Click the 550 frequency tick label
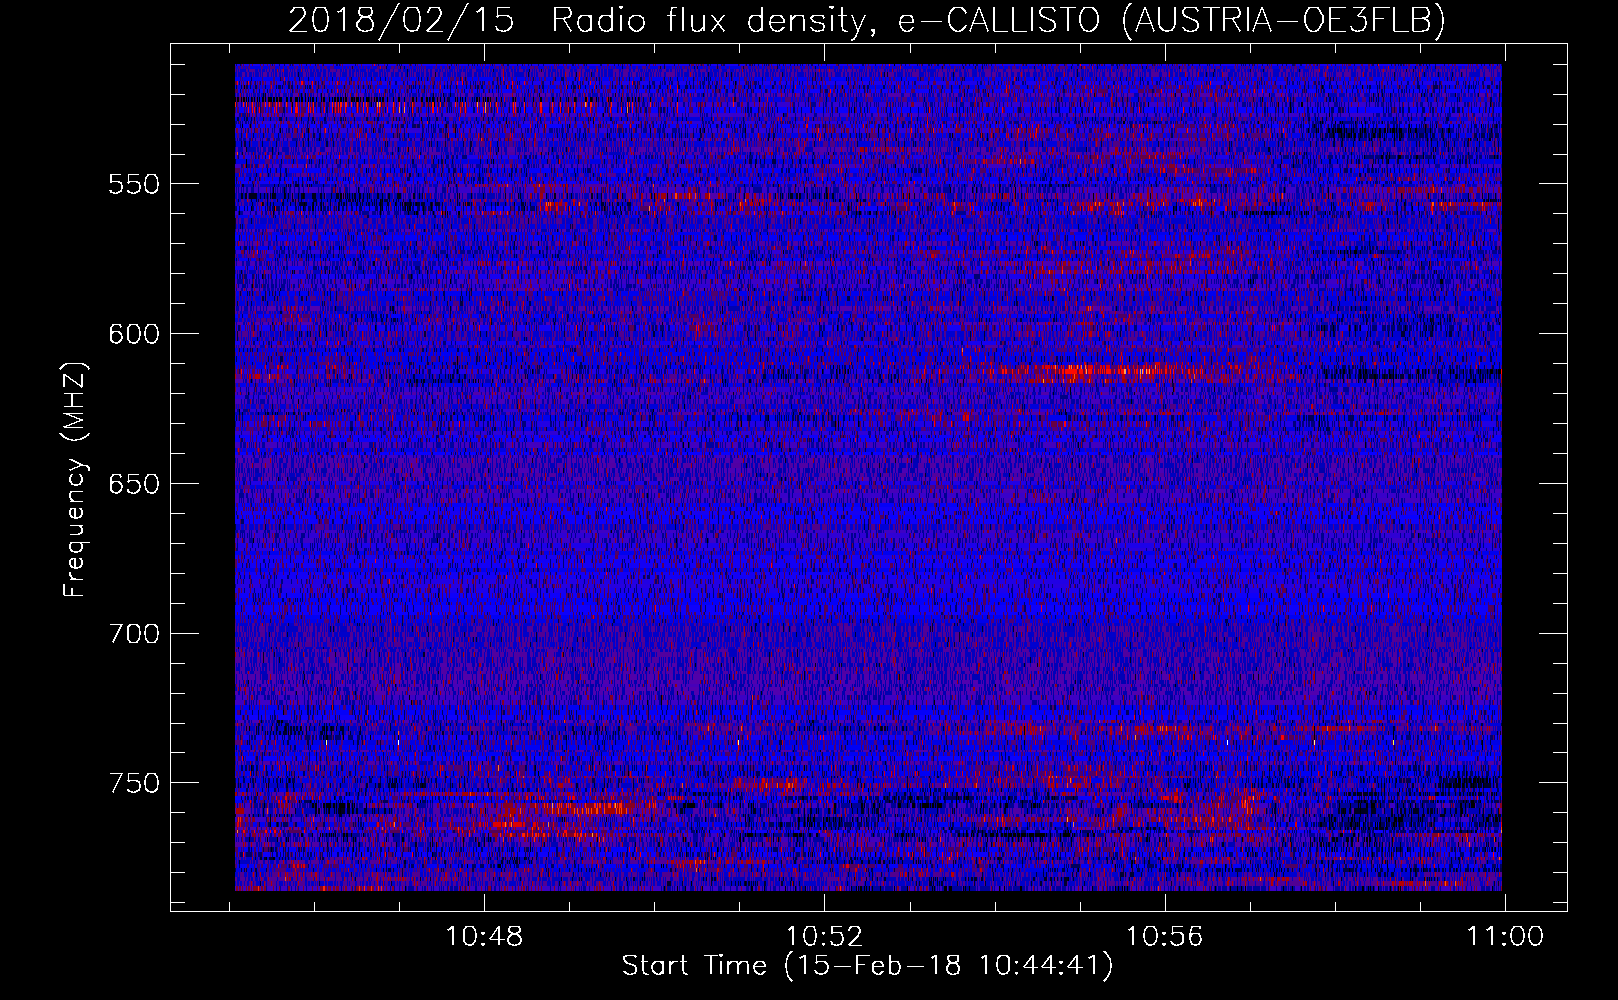The width and height of the screenshot is (1618, 1000). 134,184
